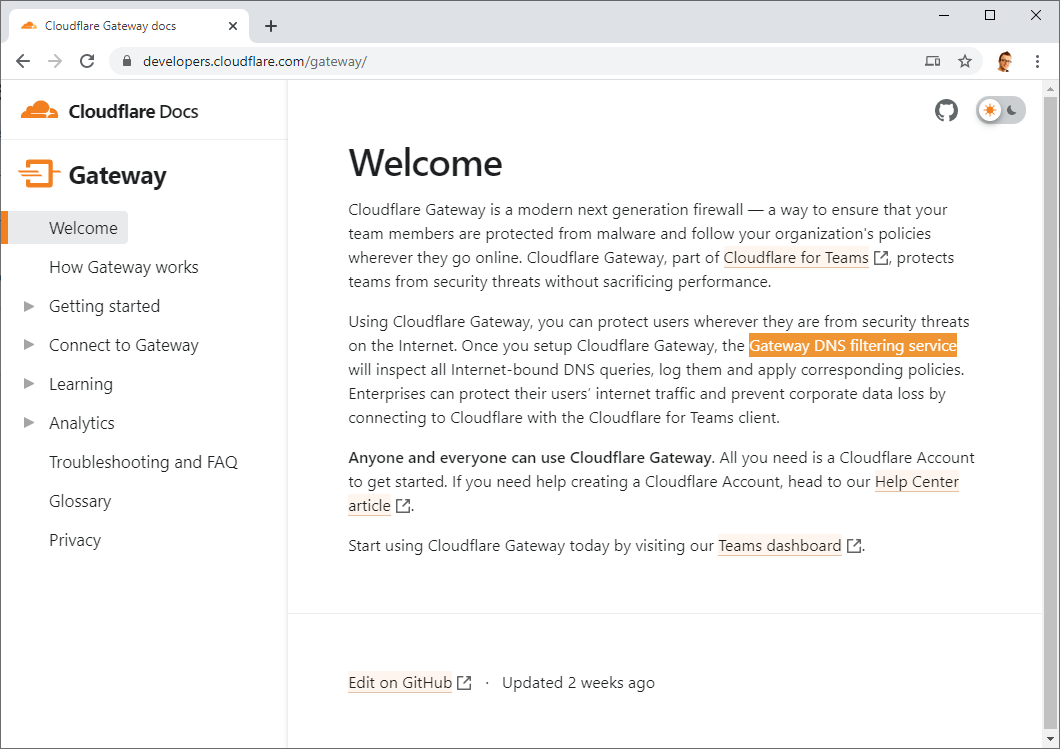The image size is (1060, 749).
Task: Click external icon after Edit on GitHub
Action: click(x=464, y=683)
